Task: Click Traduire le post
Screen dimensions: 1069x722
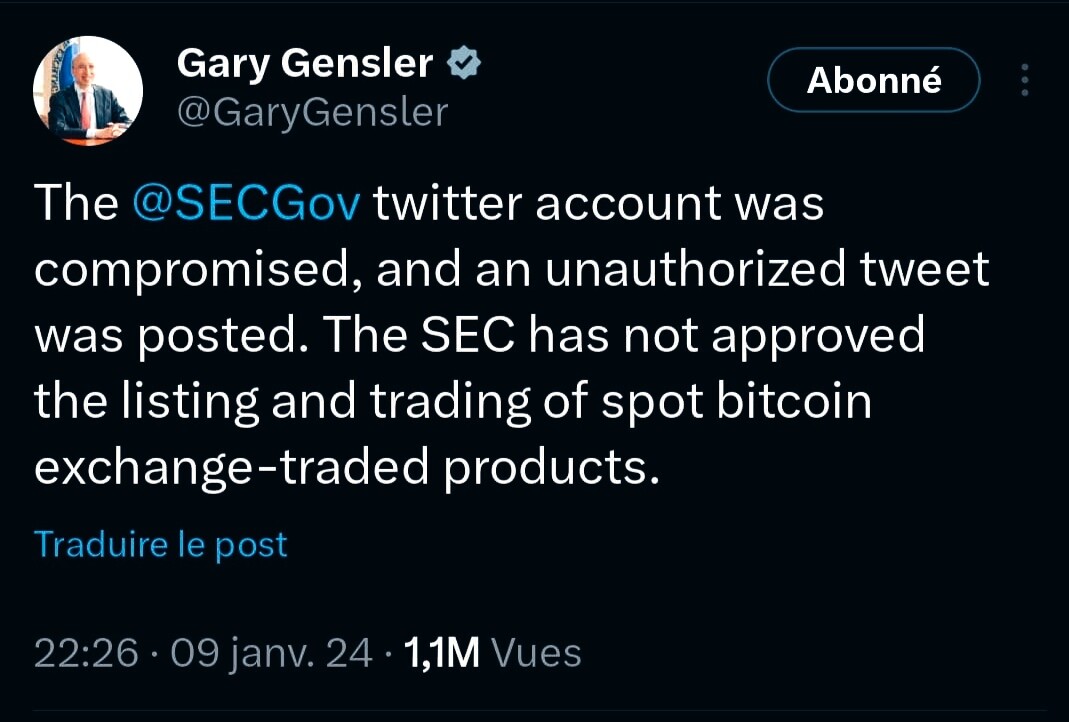Action: pyautogui.click(x=161, y=545)
